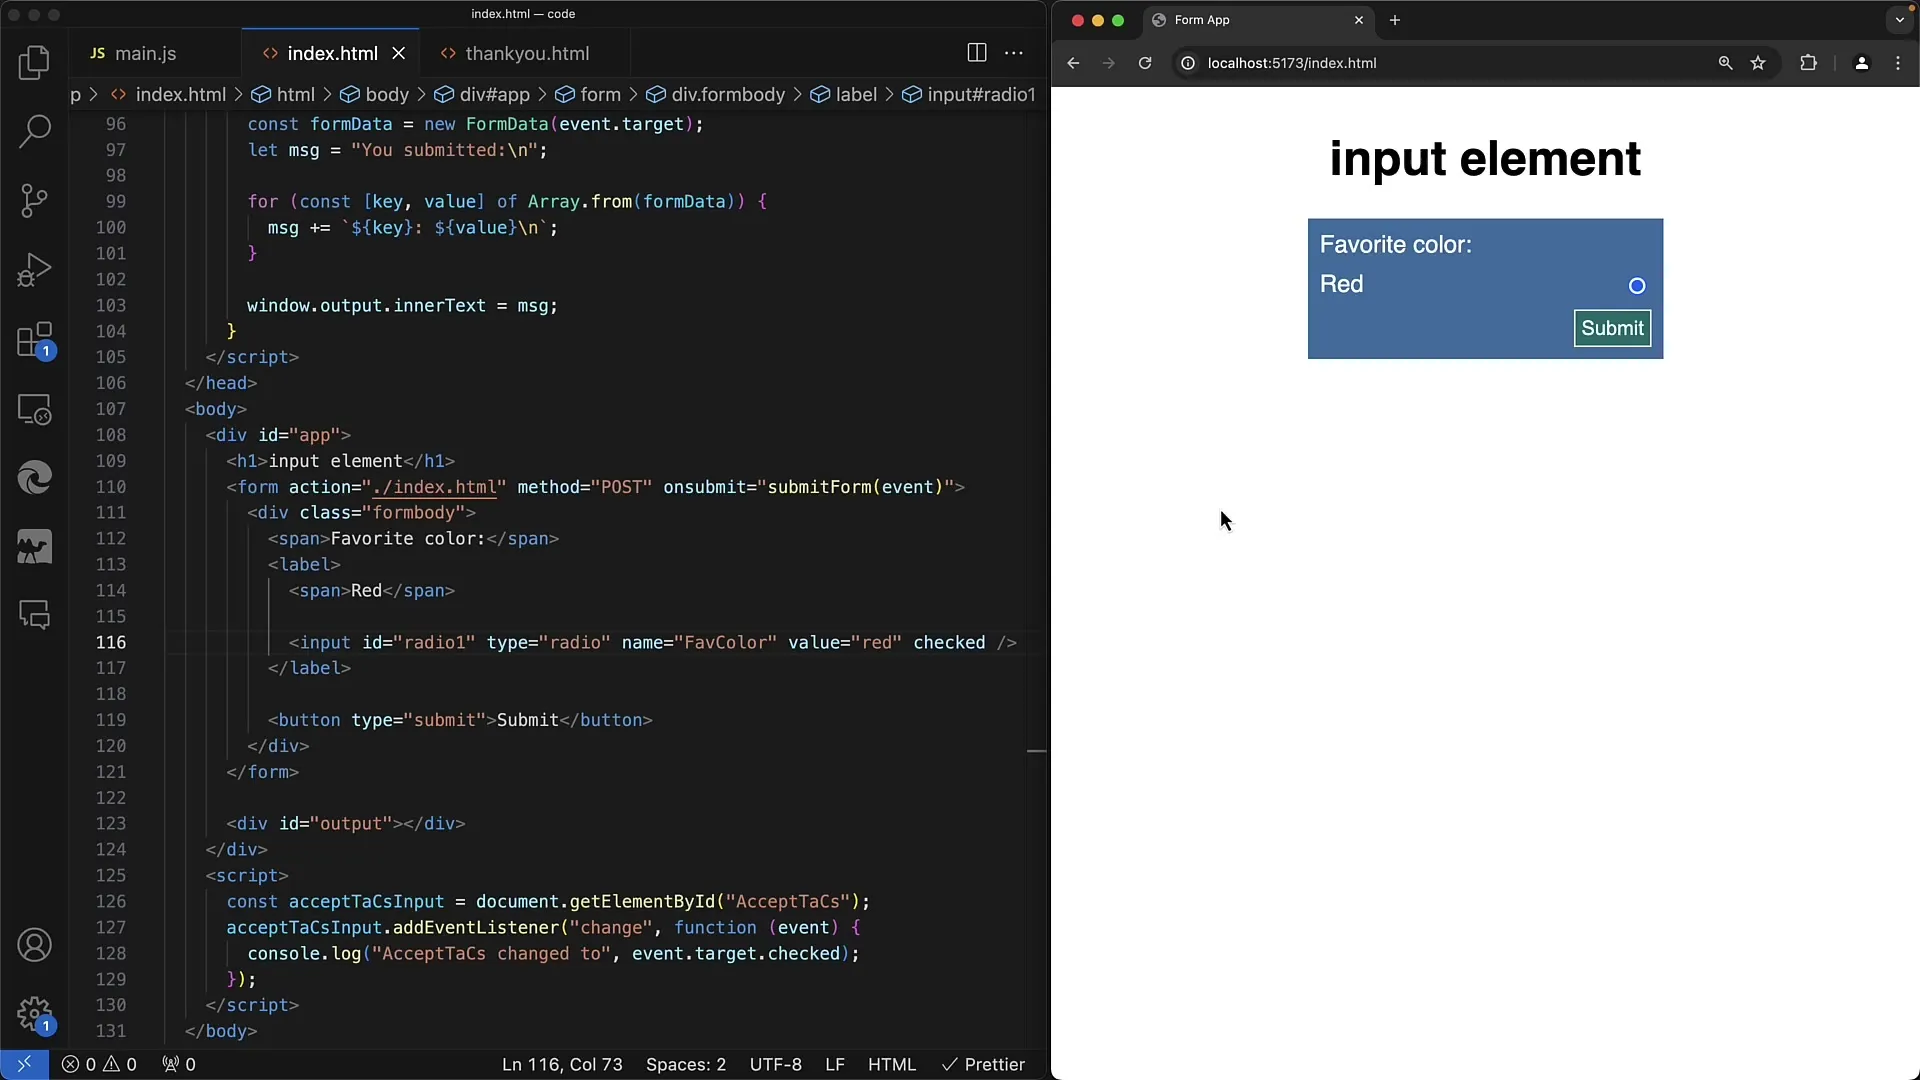
Task: Open the formbody breadcrumb expander
Action: pyautogui.click(x=802, y=94)
